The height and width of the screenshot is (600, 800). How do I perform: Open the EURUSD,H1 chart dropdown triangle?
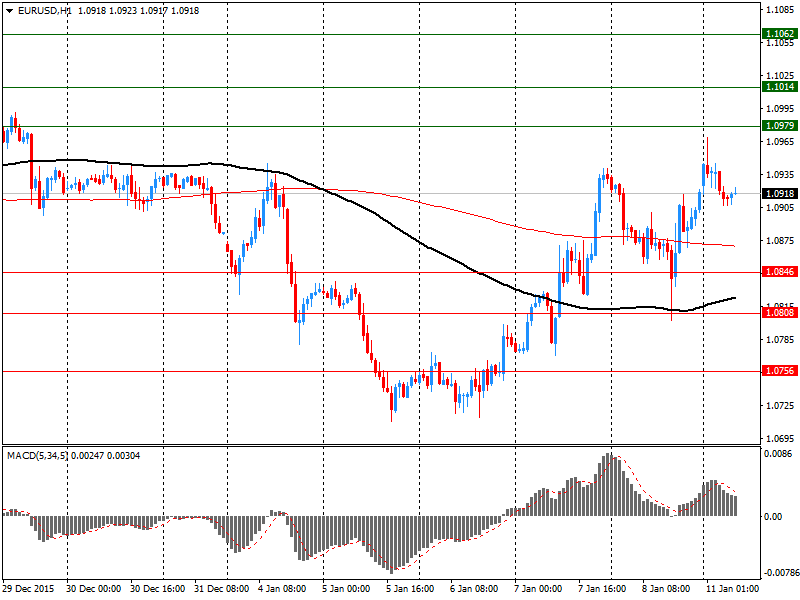pos(9,11)
